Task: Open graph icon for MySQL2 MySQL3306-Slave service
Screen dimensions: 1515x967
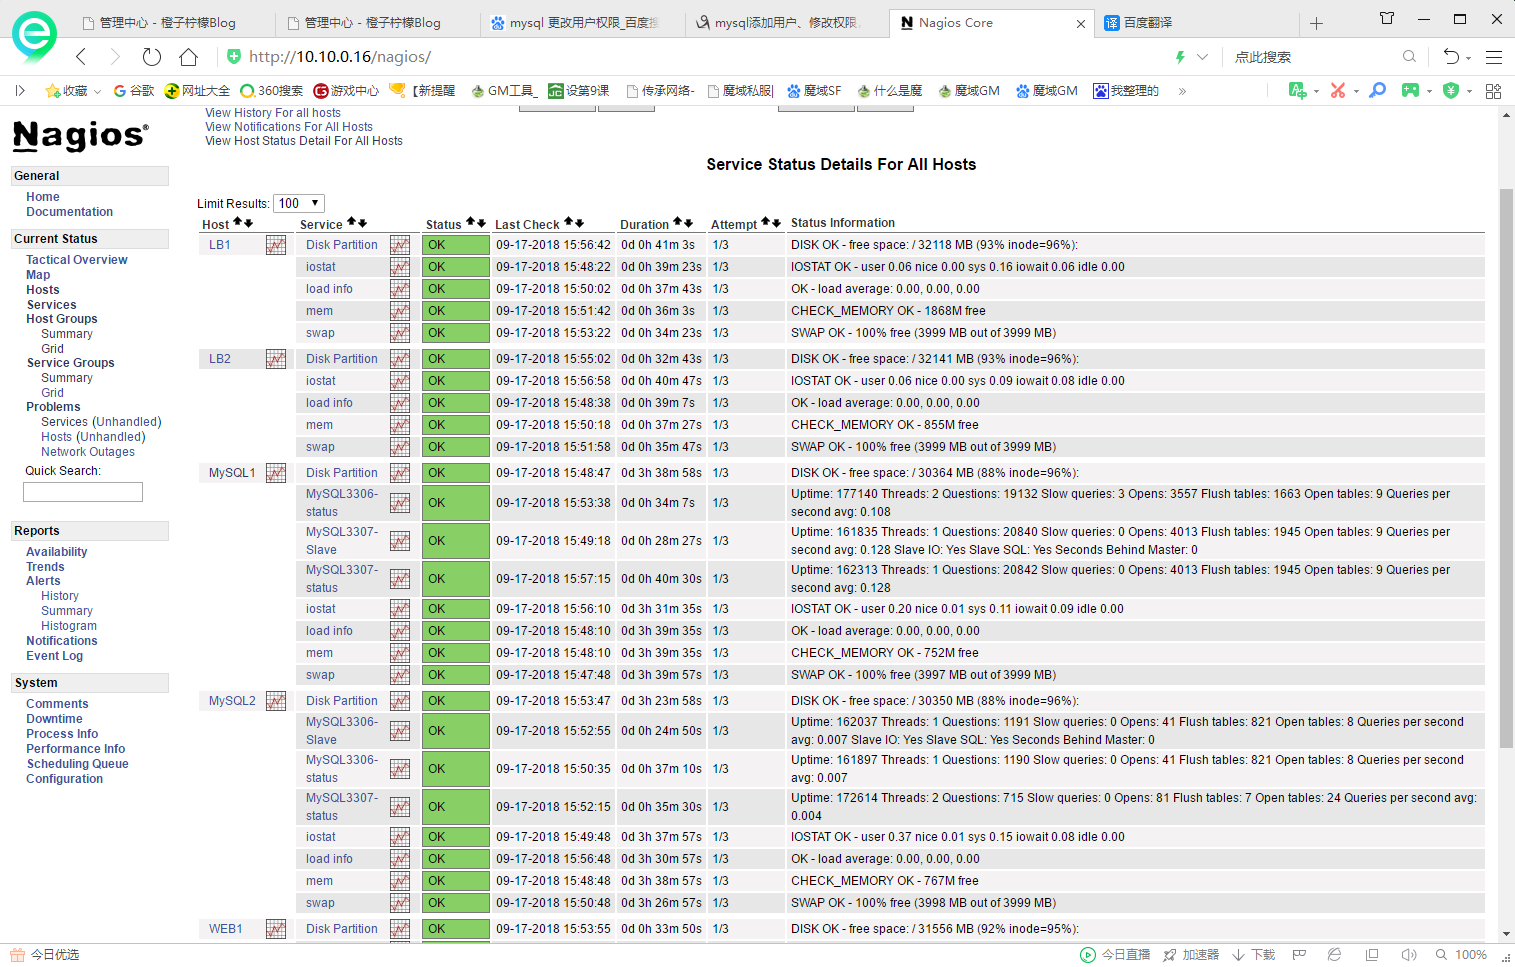Action: (x=400, y=731)
